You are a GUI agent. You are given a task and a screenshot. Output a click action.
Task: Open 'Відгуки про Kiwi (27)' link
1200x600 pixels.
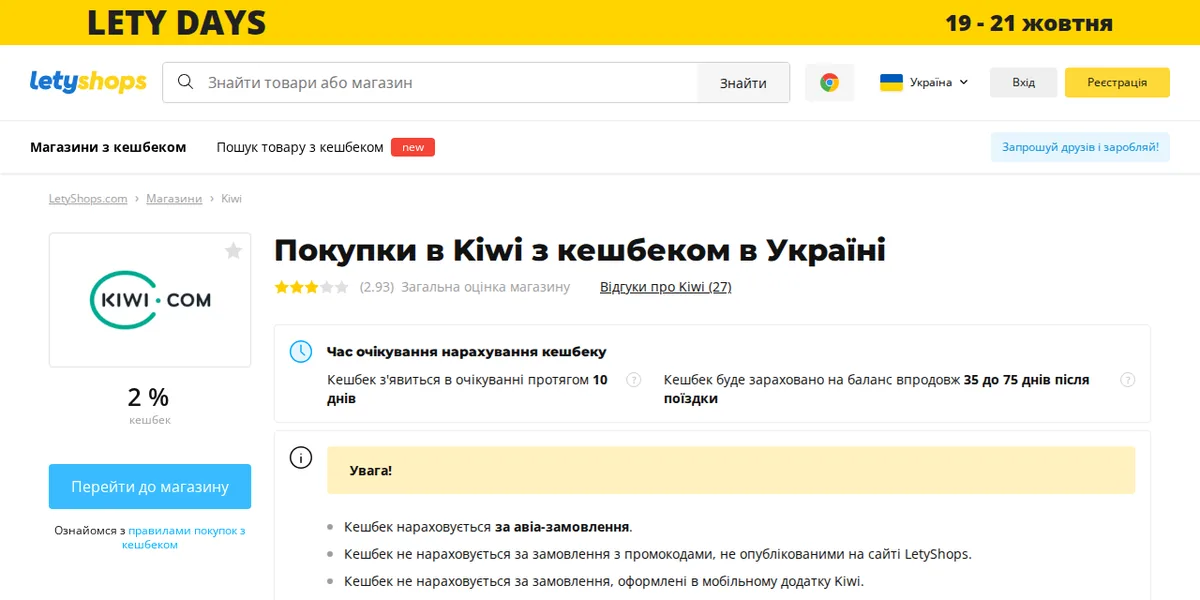tap(665, 287)
